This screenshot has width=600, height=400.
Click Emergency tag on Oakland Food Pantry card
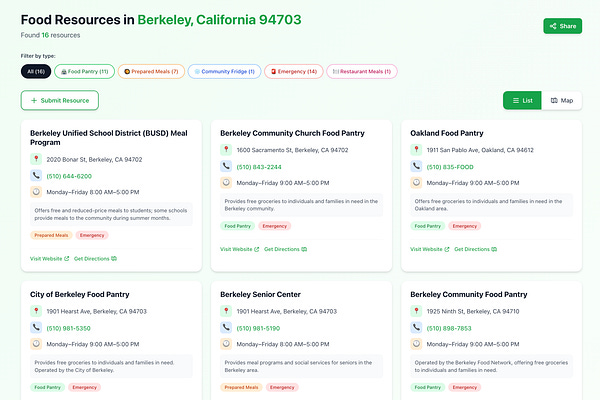pyautogui.click(x=465, y=226)
